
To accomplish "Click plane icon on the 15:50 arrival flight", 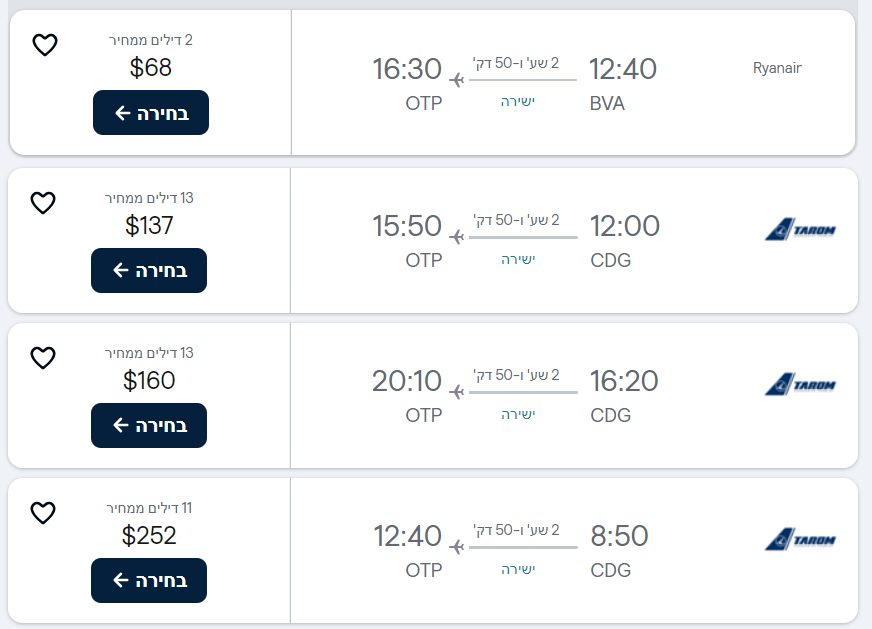I will coord(458,237).
